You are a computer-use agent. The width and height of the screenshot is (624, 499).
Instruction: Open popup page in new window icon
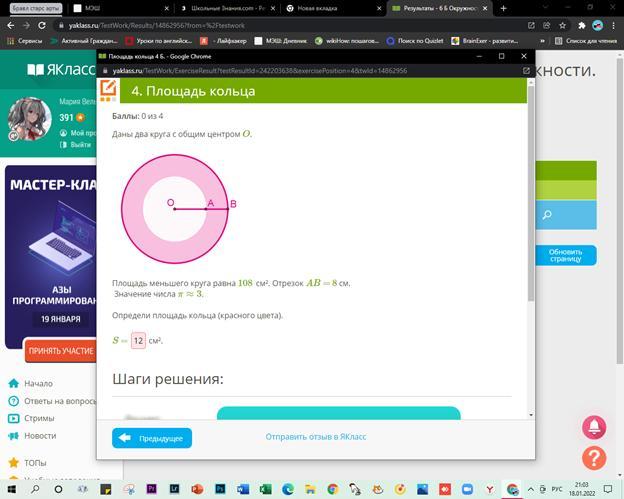tap(526, 70)
